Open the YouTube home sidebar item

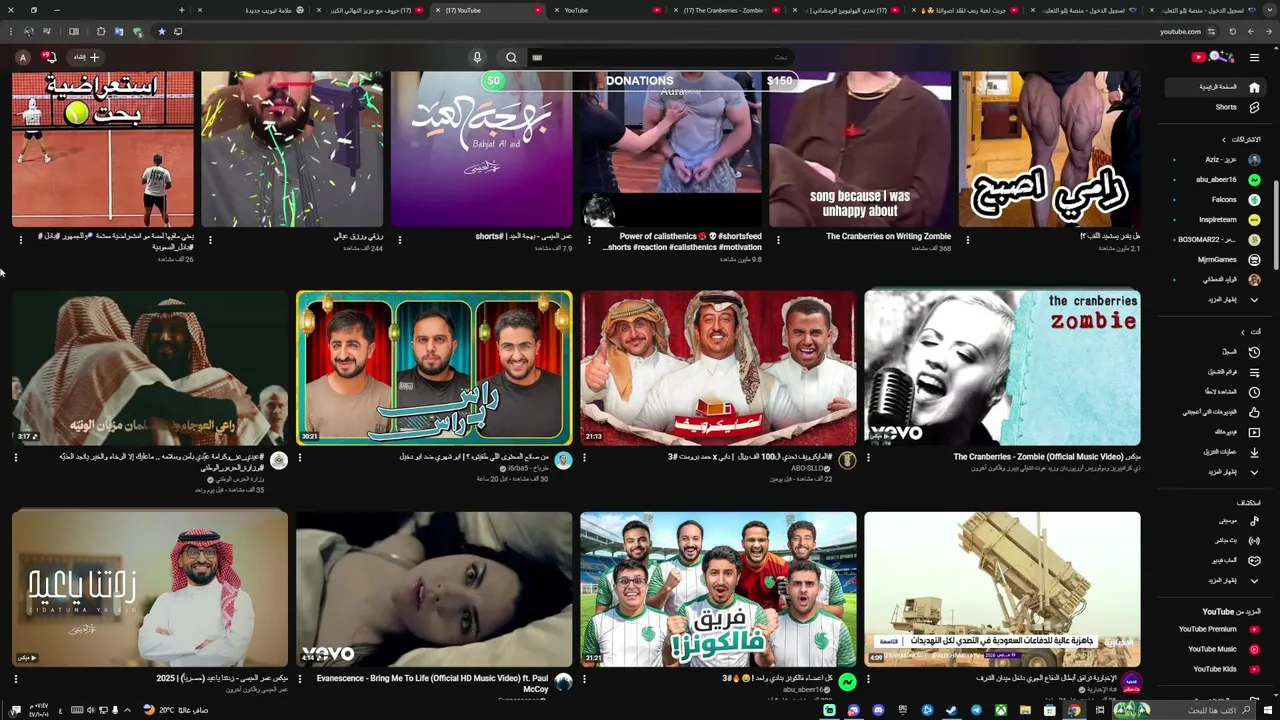click(1216, 87)
